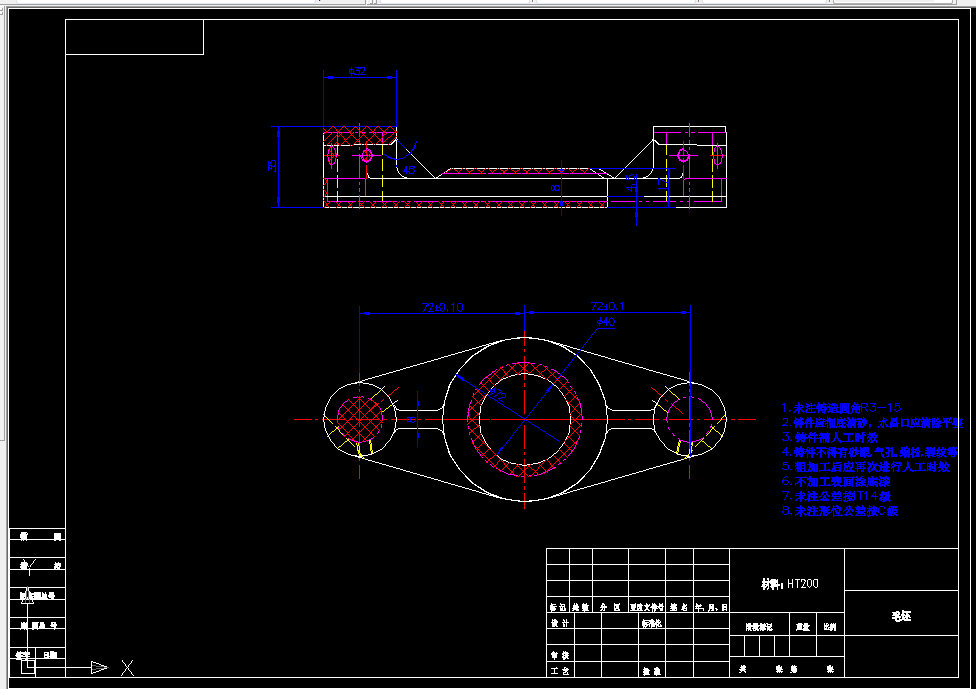Select the 分区 header in the title block
976x689 pixels.
(x=610, y=607)
